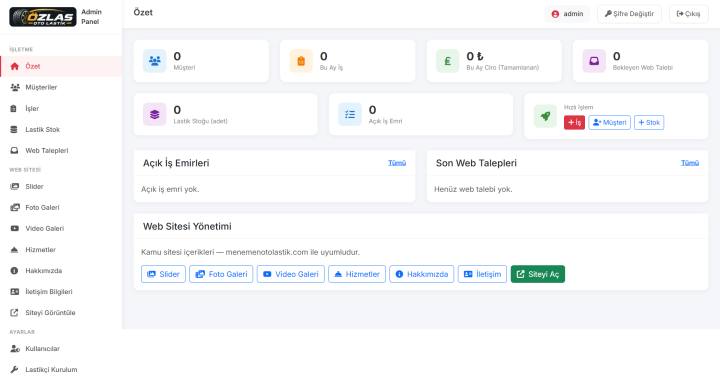720x387 pixels.
Task: Click the red quick-action +İş button
Action: pos(574,123)
